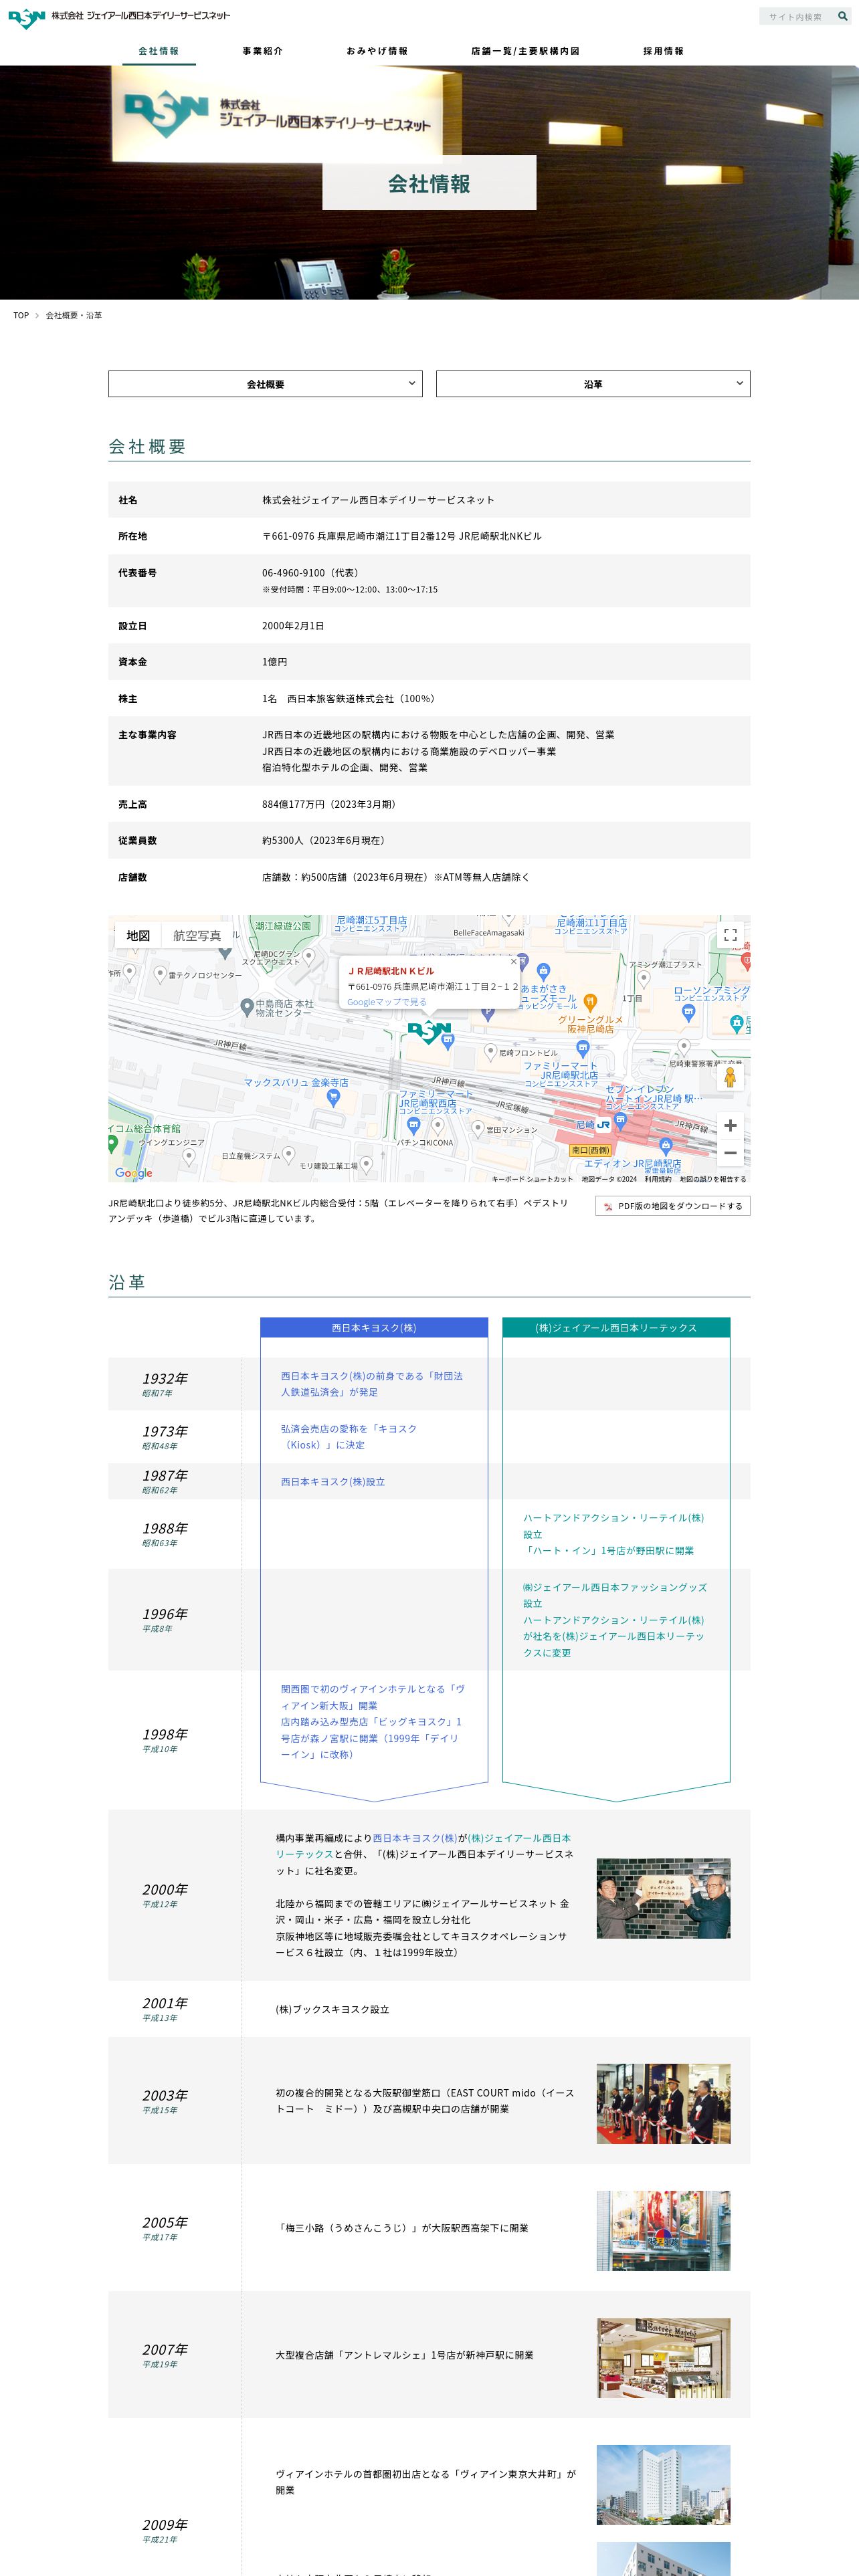
Task: Click the 尼崎 JR station icon on map
Action: (603, 1125)
